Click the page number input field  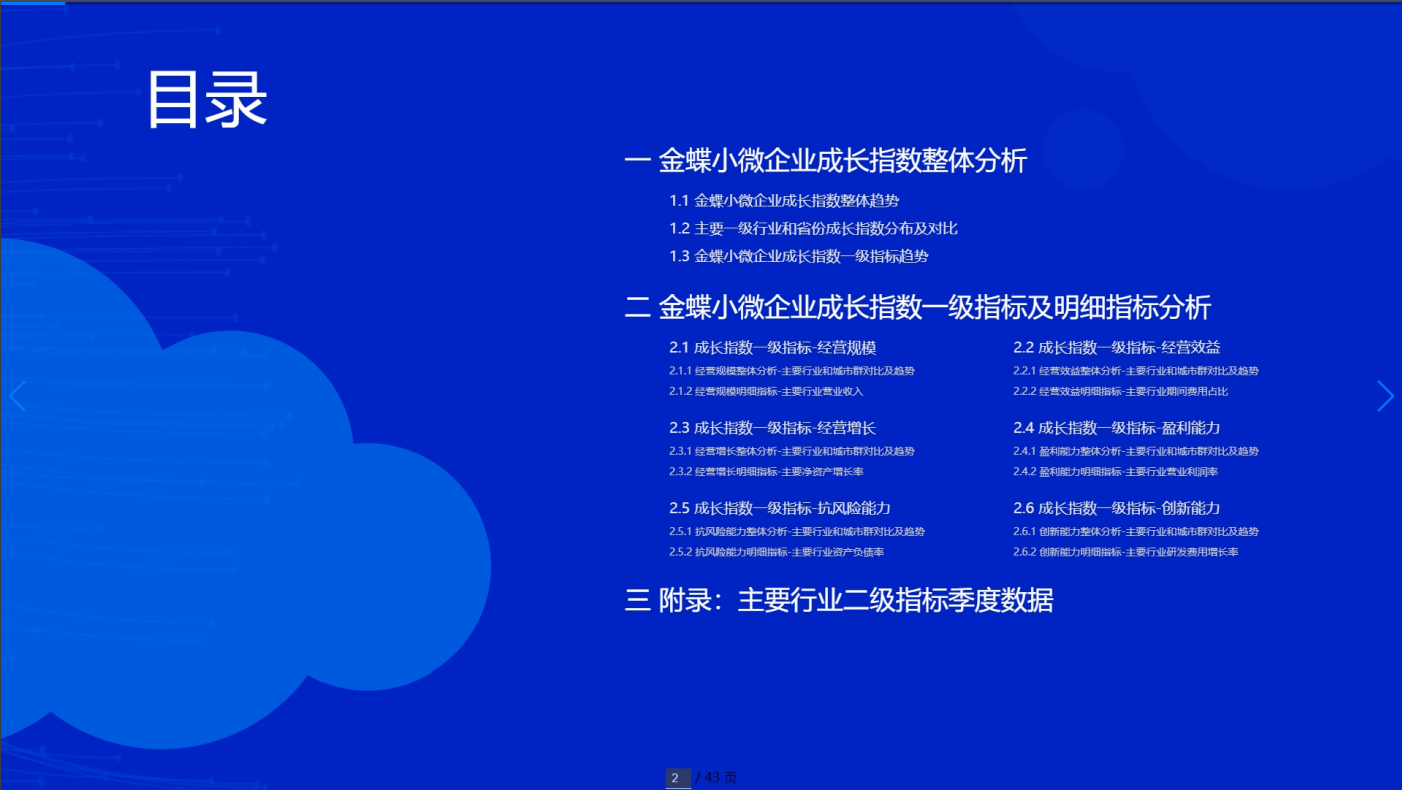pyautogui.click(x=678, y=778)
